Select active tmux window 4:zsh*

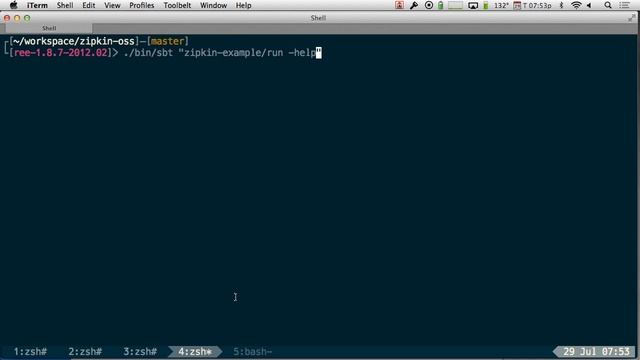(195, 351)
